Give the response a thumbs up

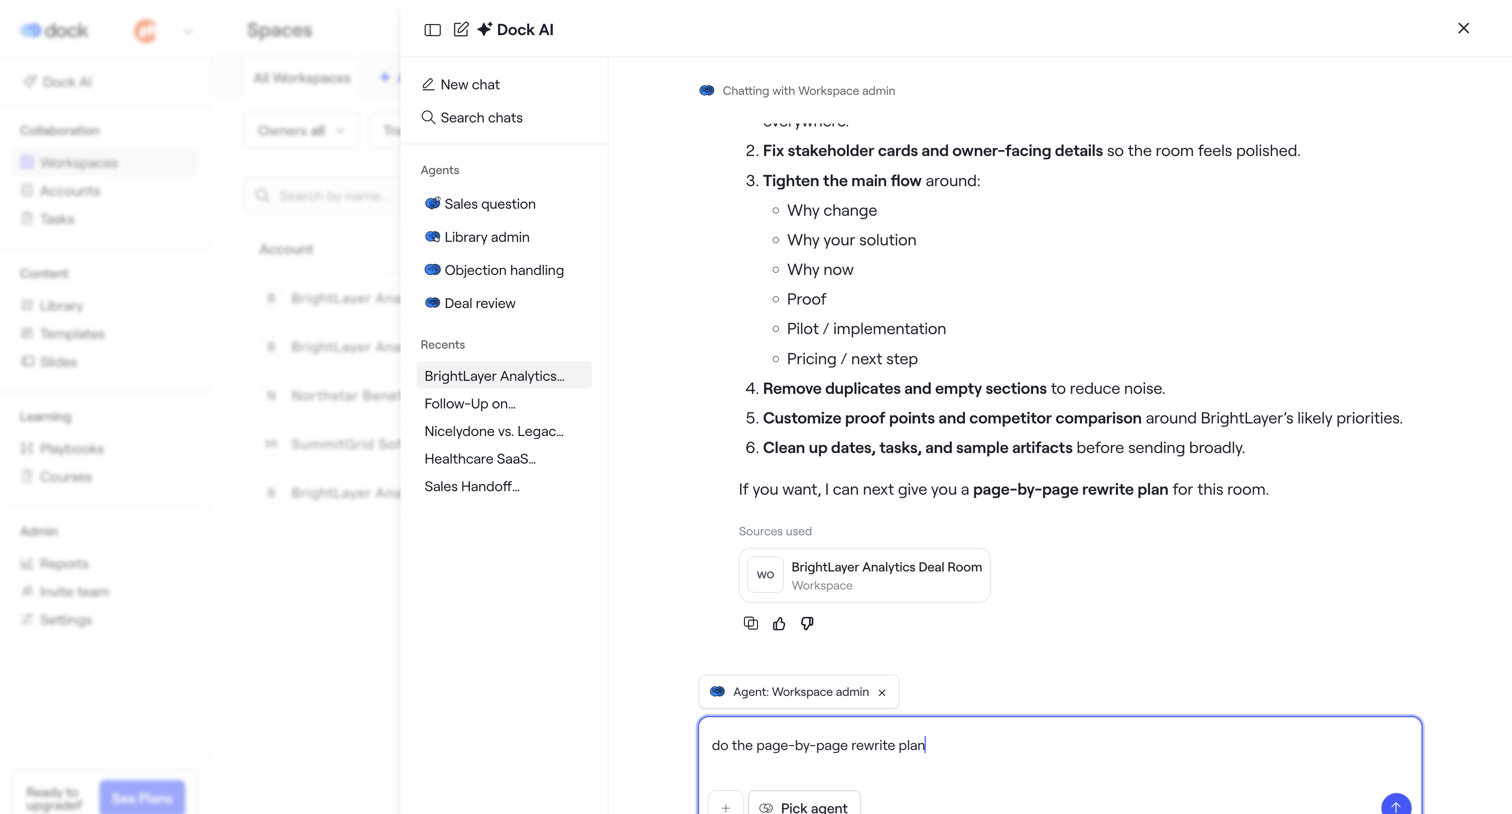point(779,624)
